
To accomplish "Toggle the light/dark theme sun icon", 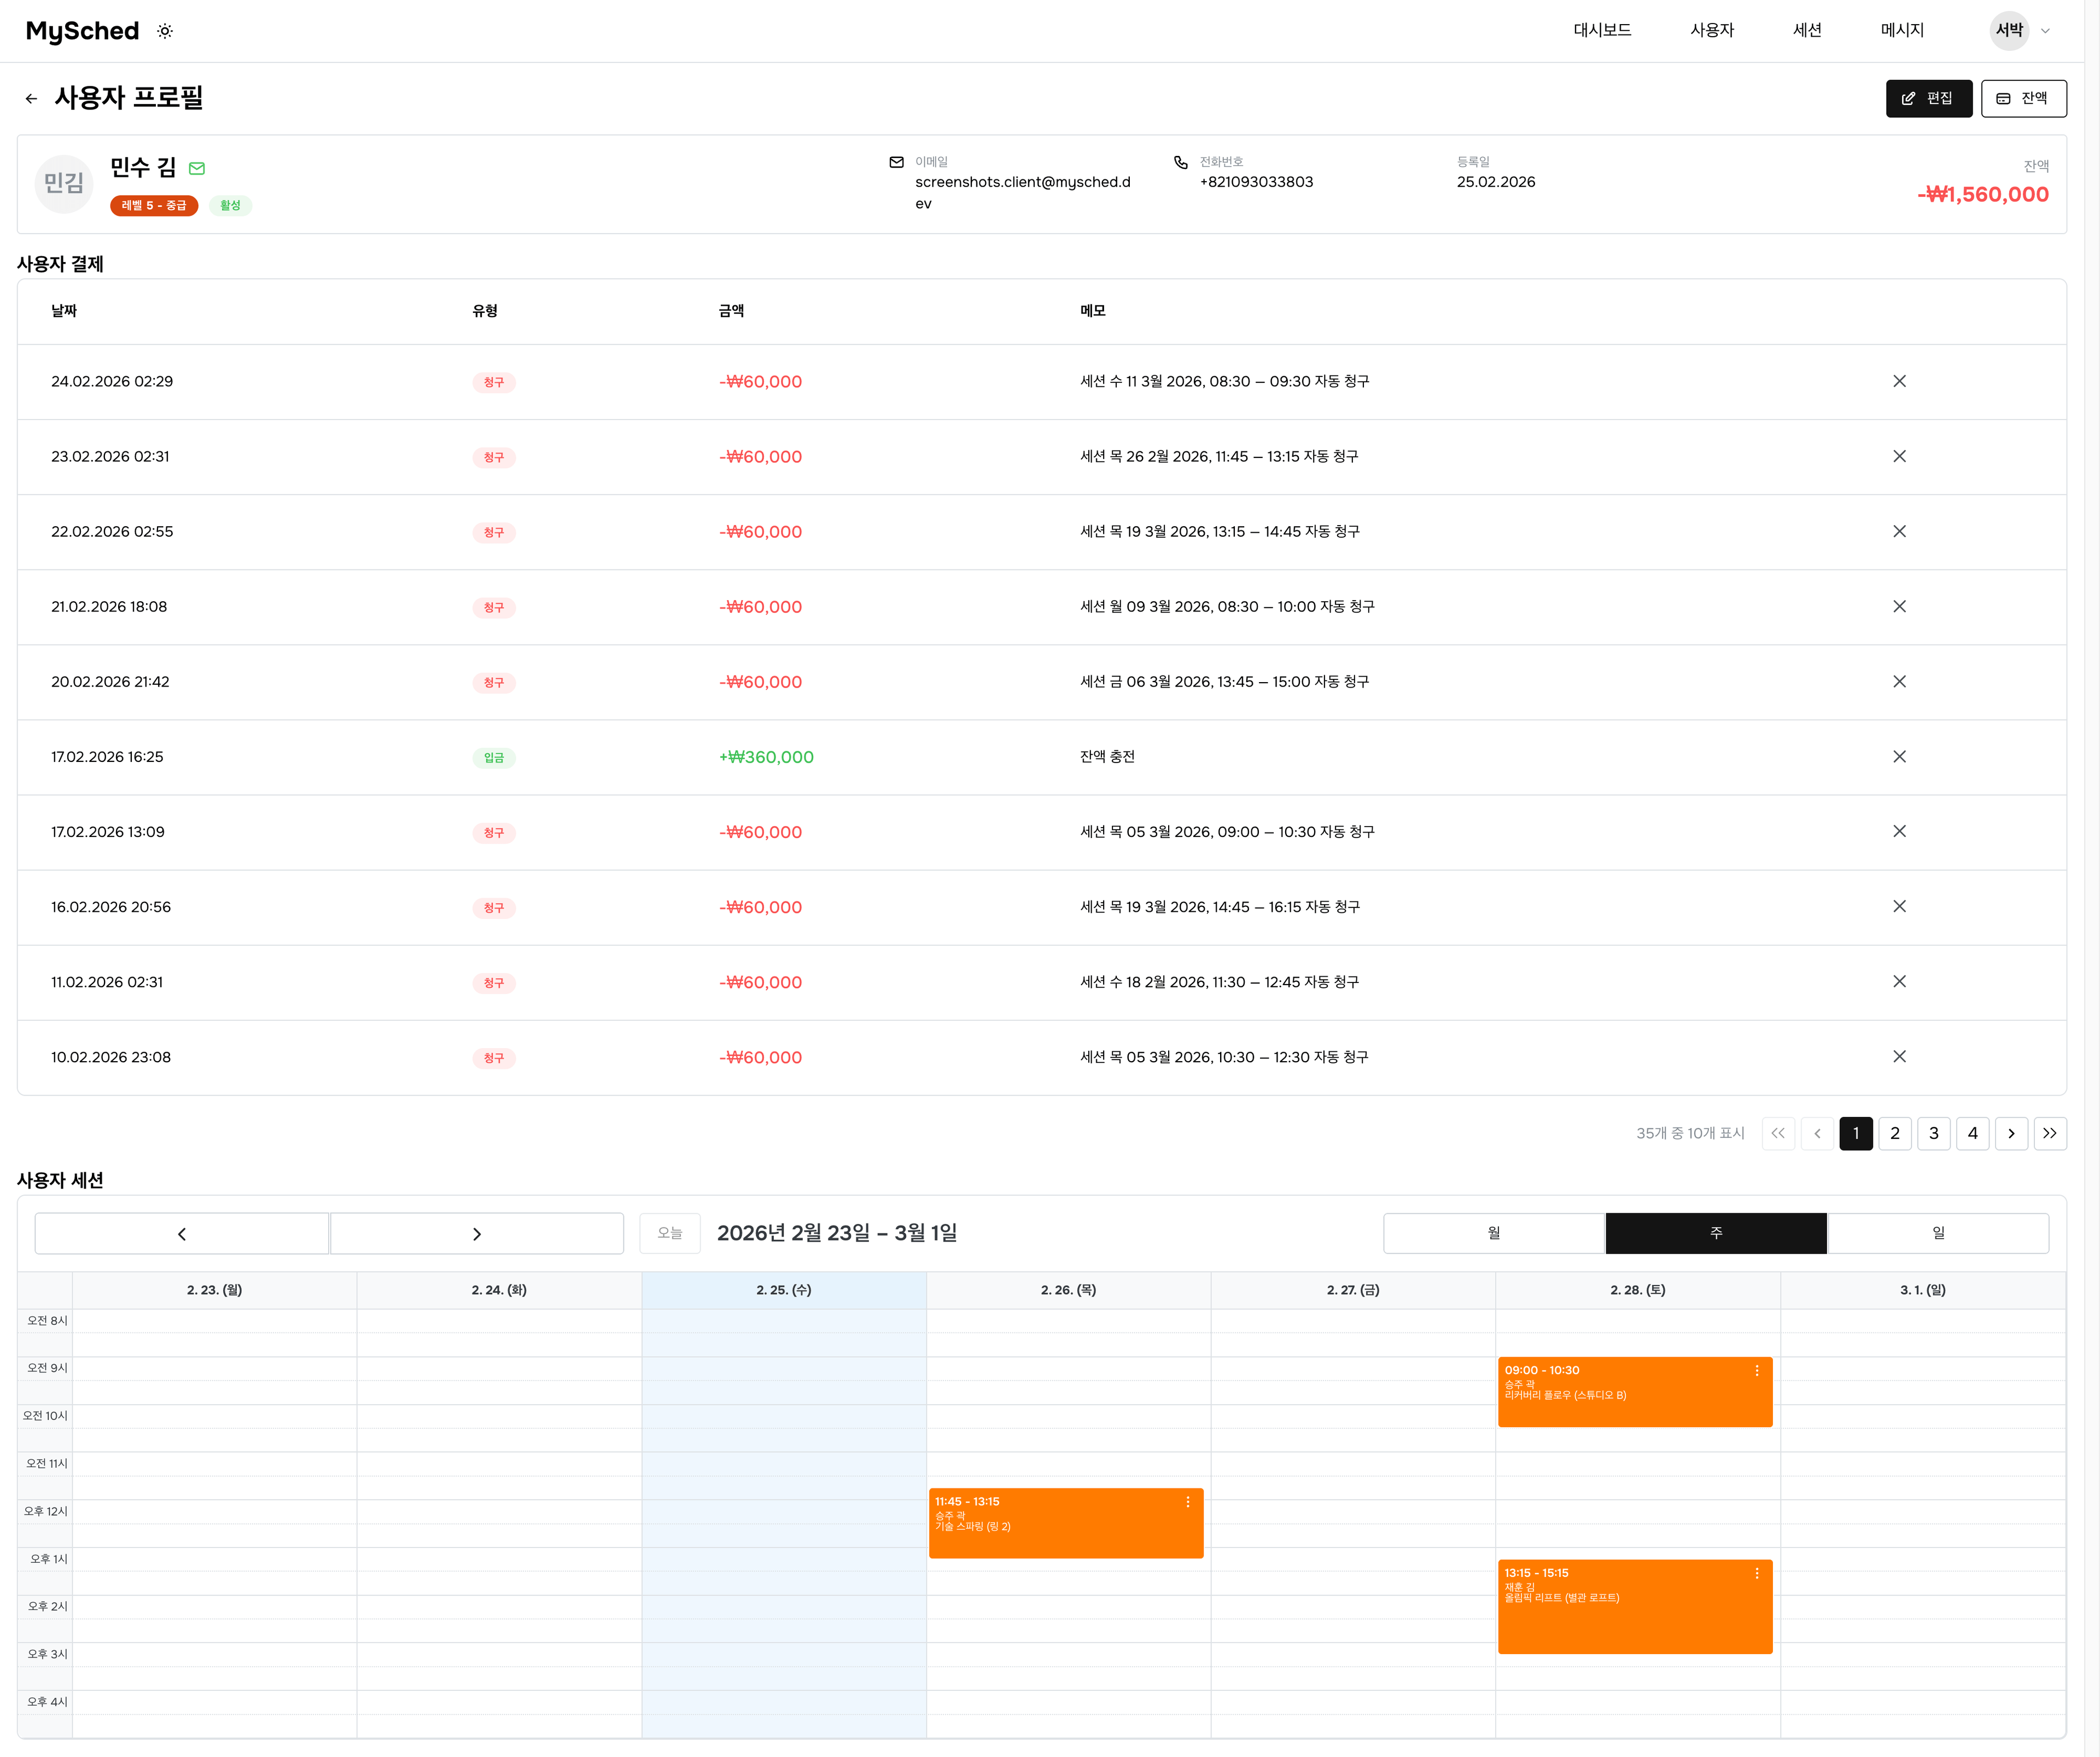I will tap(165, 31).
